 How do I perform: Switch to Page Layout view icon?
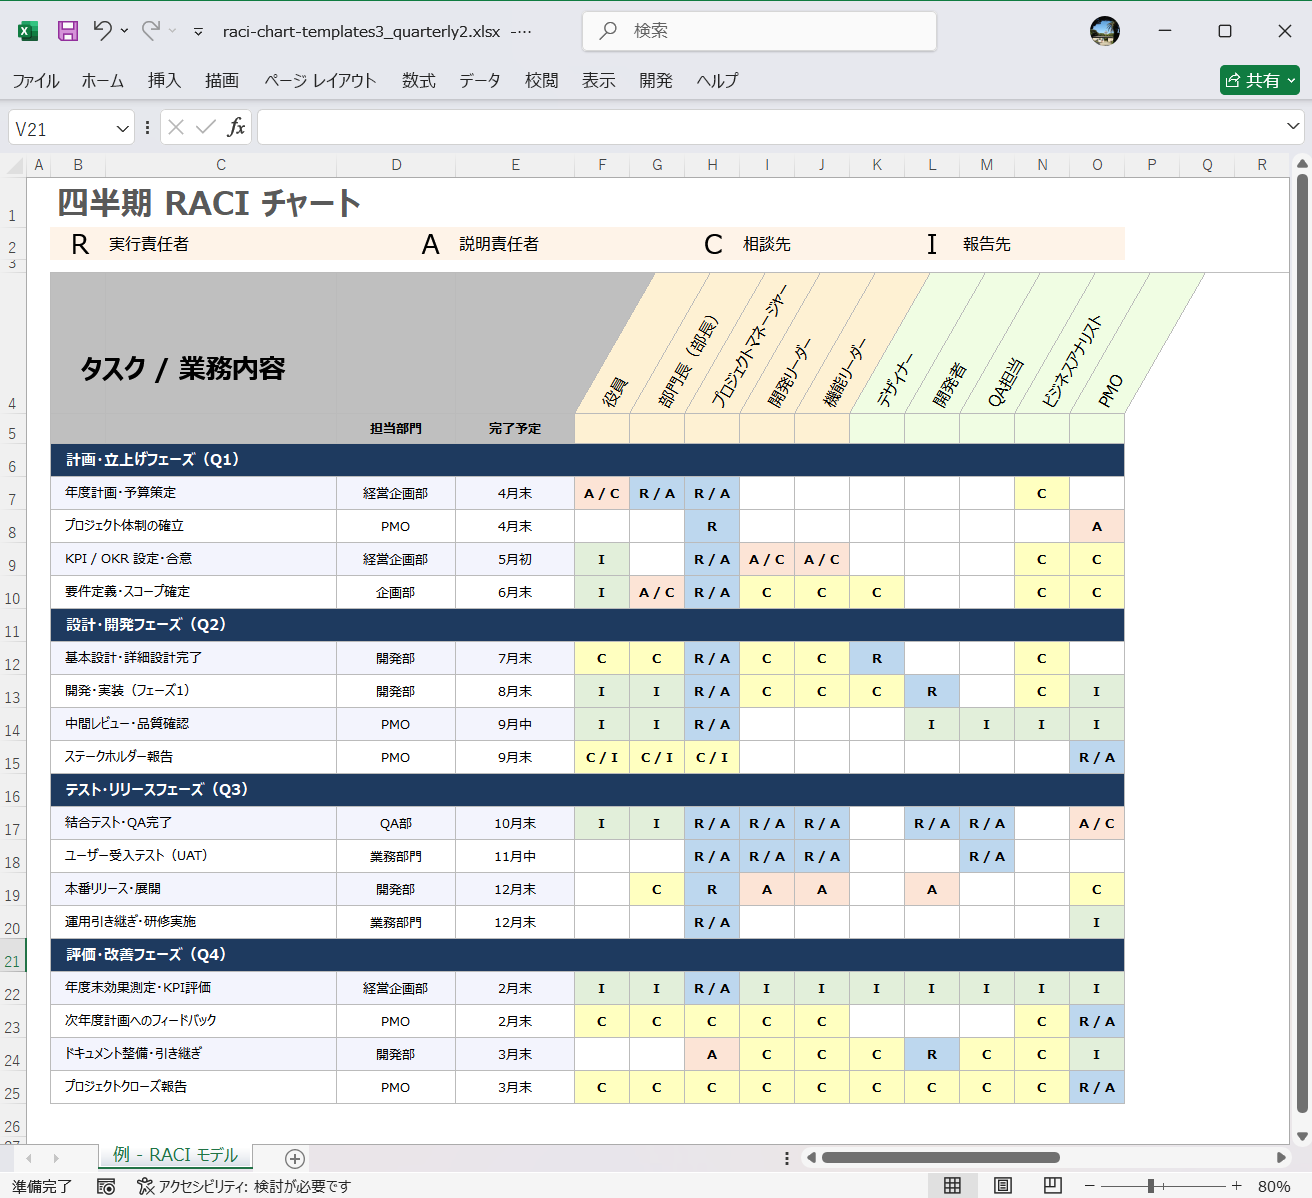[1003, 1186]
